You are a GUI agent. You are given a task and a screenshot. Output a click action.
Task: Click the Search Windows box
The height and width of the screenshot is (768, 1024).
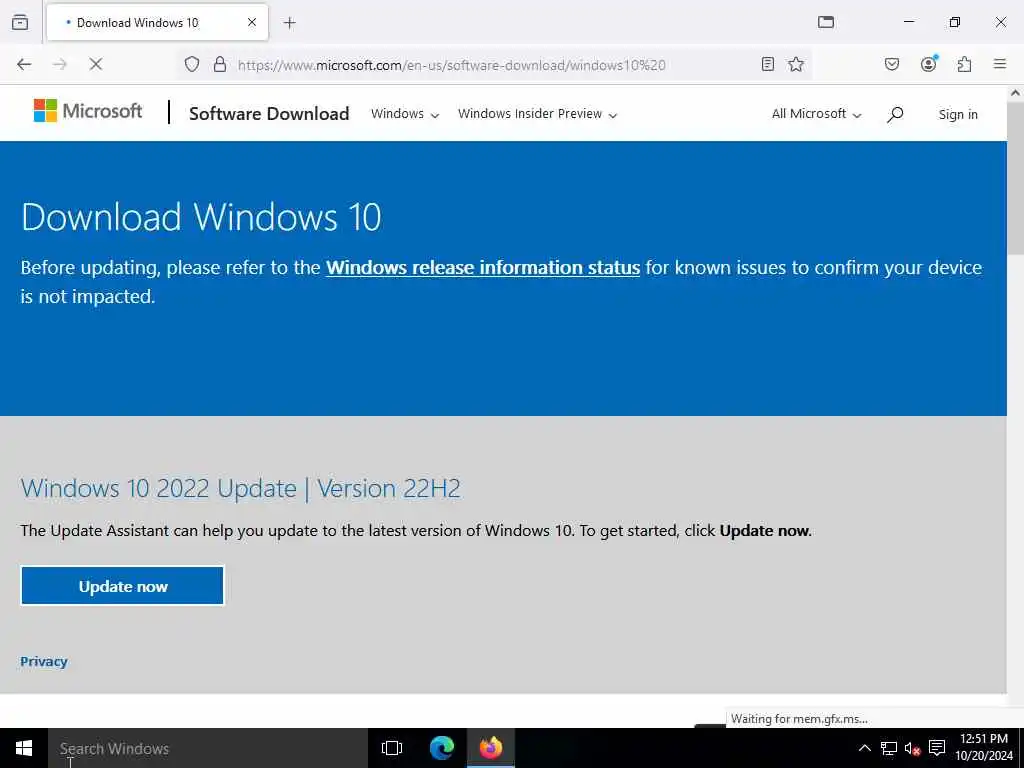coord(208,748)
